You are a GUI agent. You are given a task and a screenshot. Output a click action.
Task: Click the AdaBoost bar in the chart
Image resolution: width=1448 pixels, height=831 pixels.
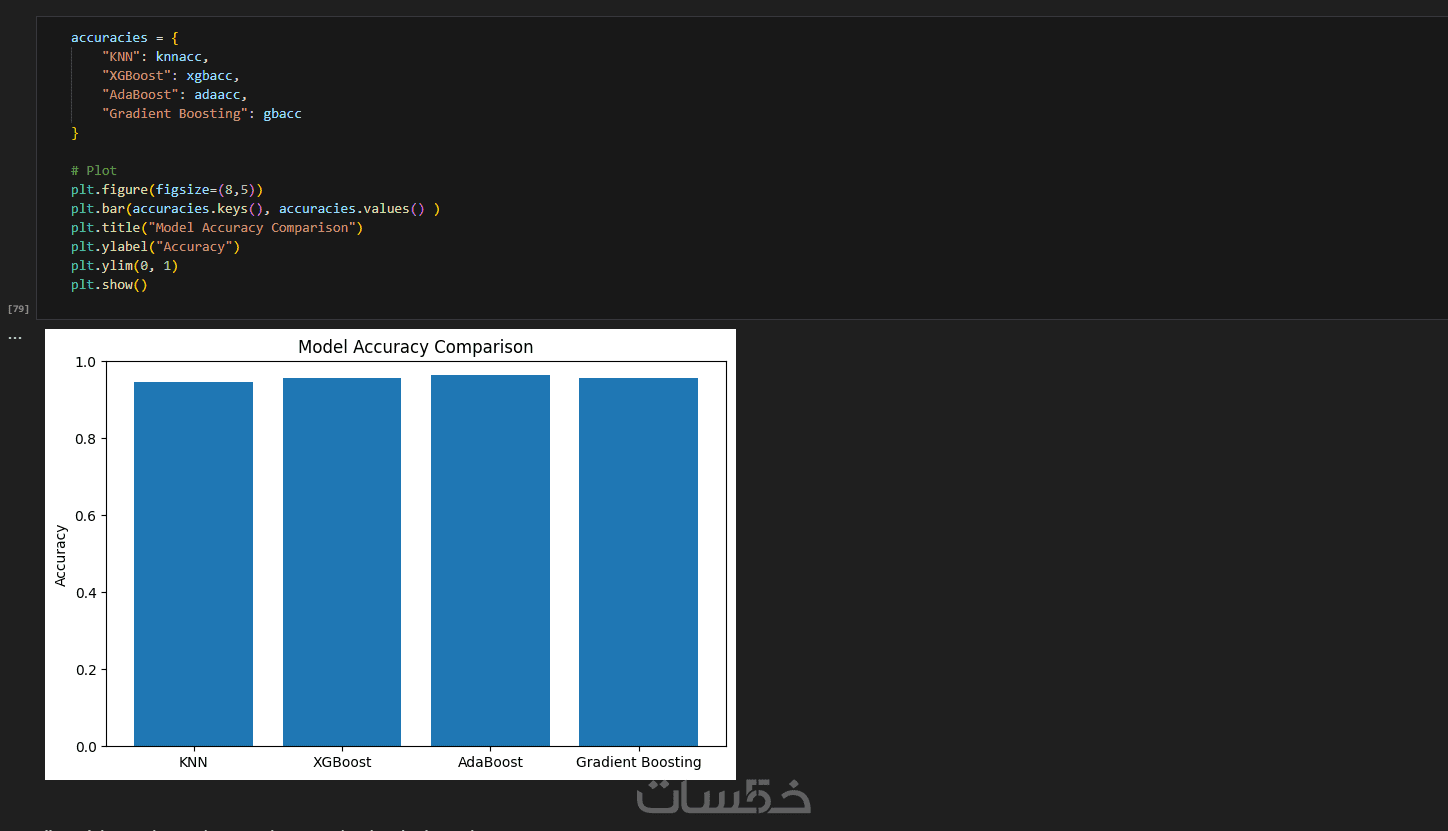490,560
